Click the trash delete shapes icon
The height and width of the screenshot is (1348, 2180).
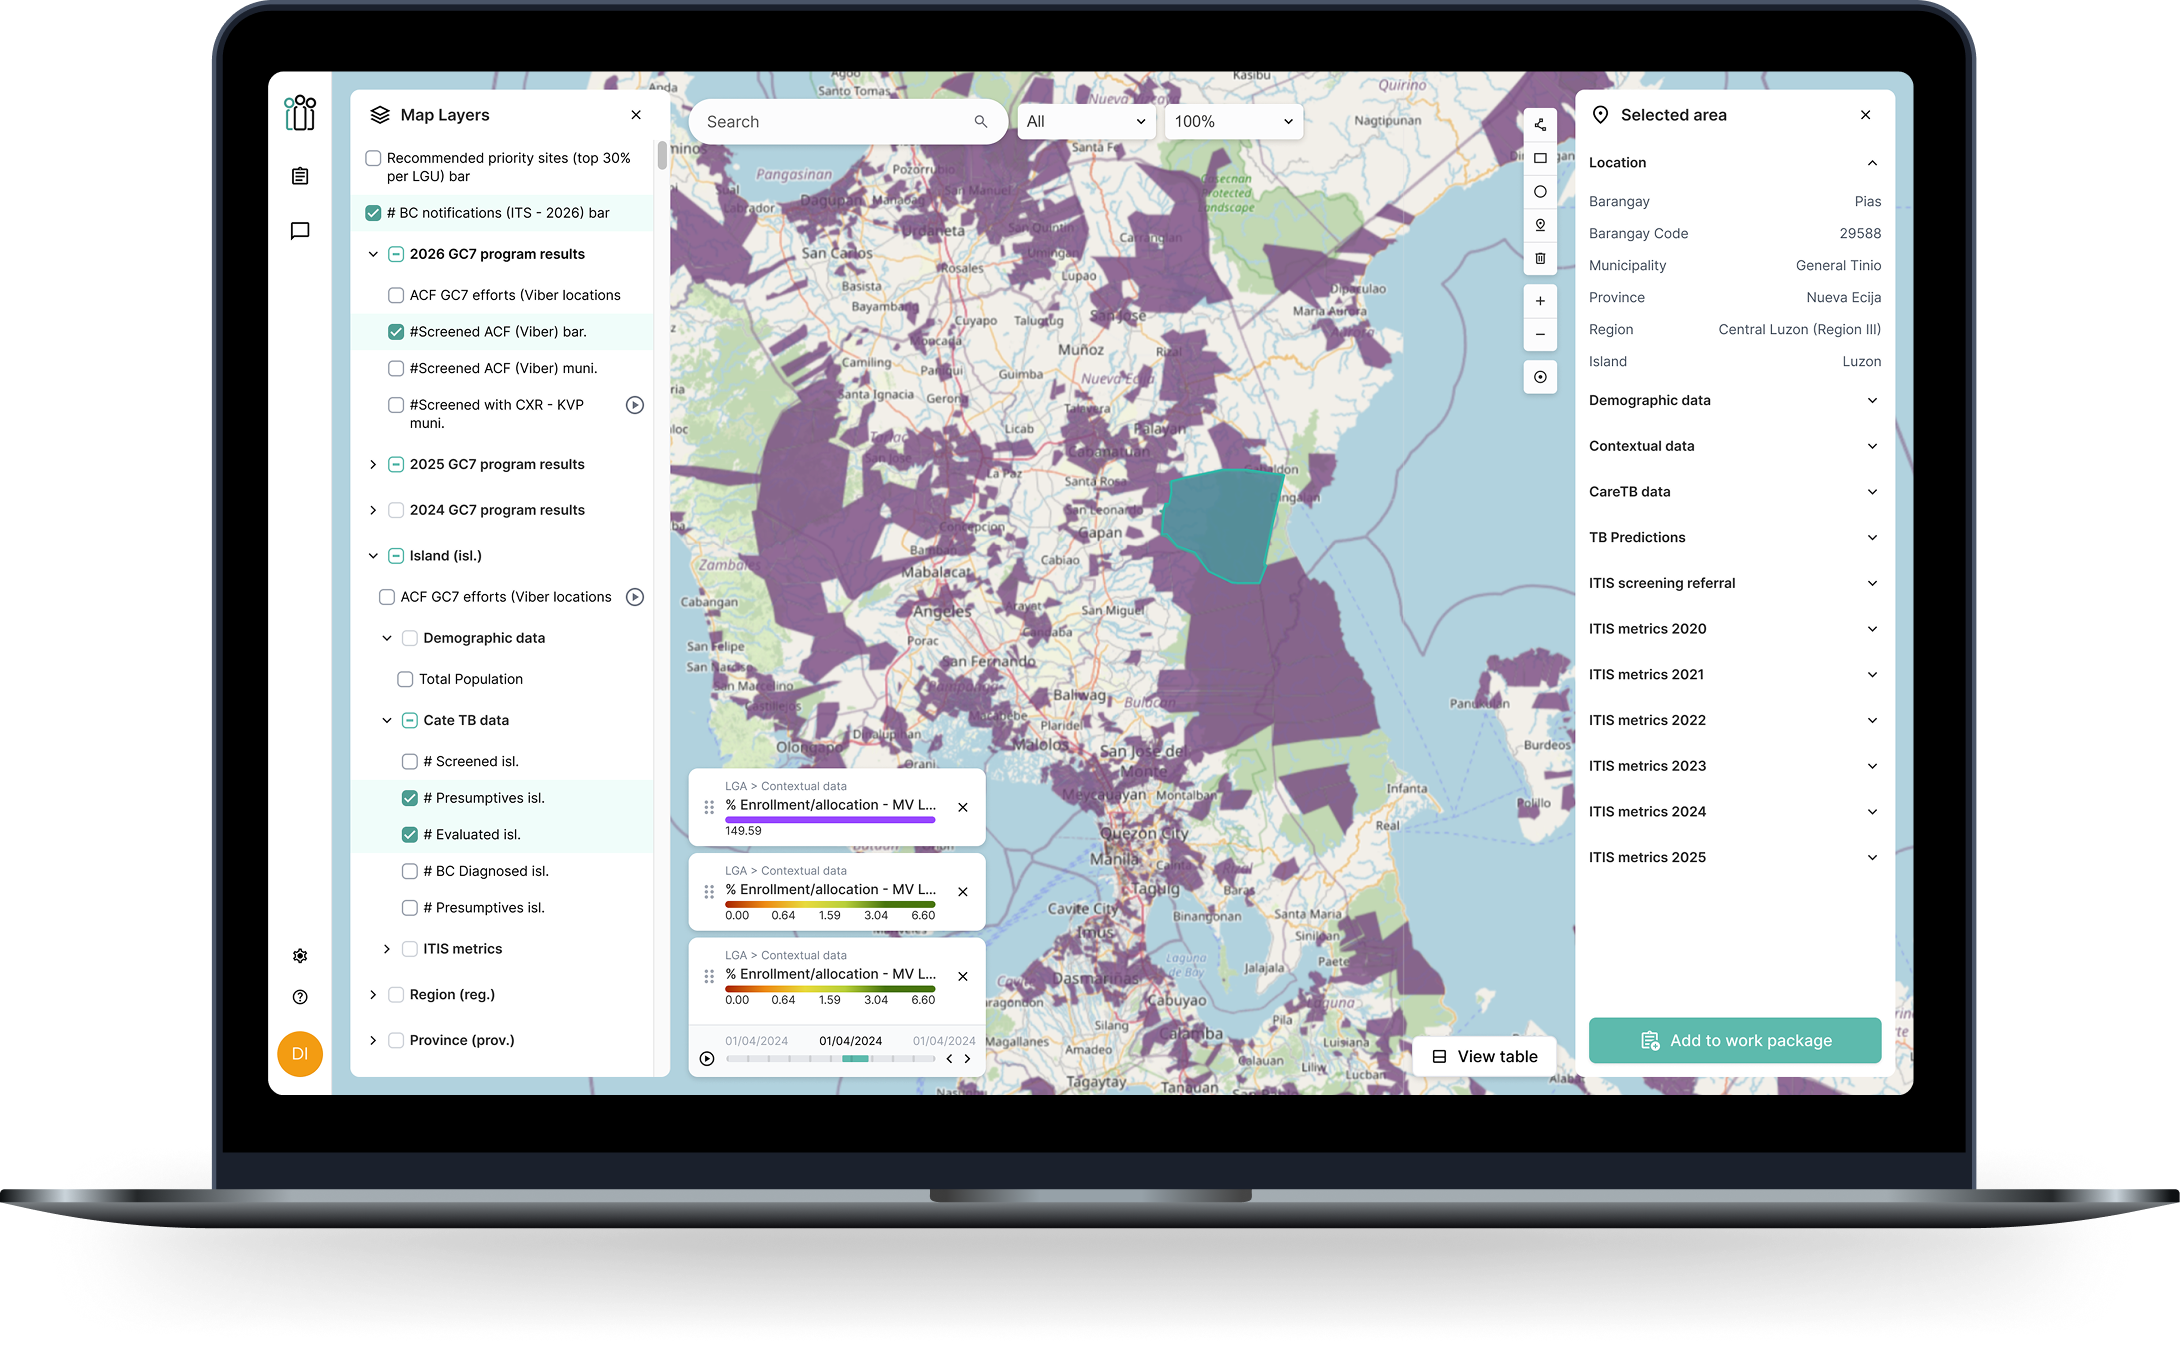click(x=1540, y=258)
